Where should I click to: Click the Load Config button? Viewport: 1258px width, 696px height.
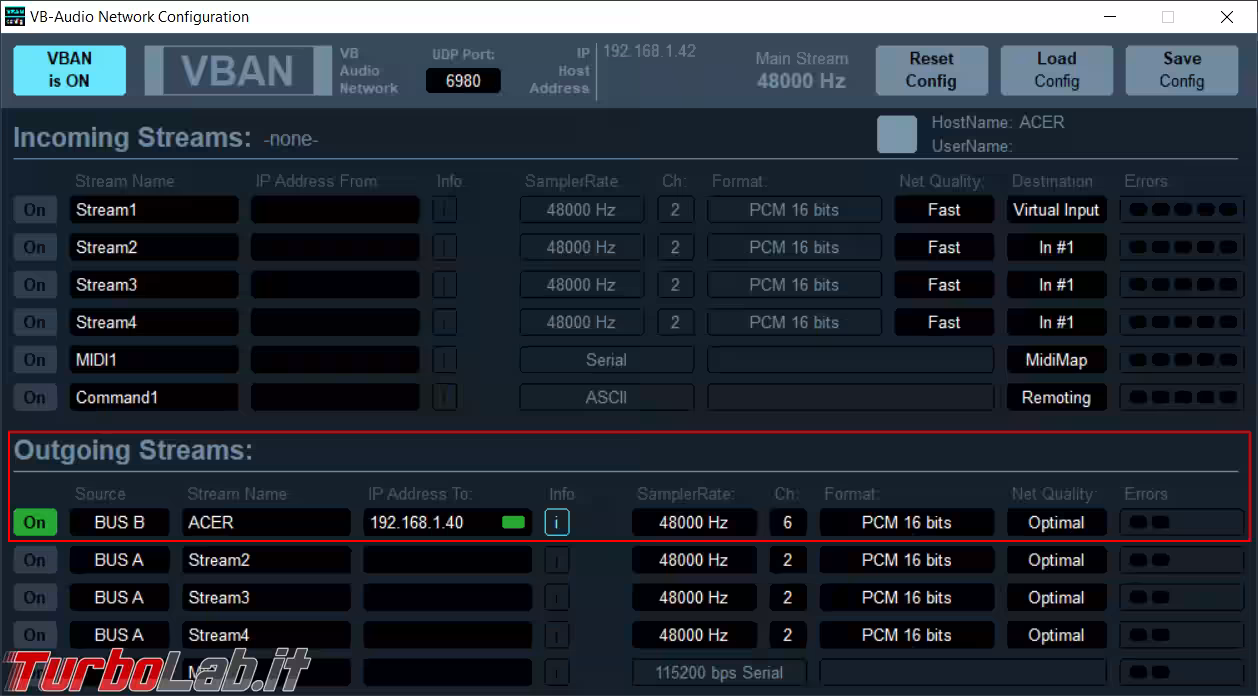point(1056,70)
